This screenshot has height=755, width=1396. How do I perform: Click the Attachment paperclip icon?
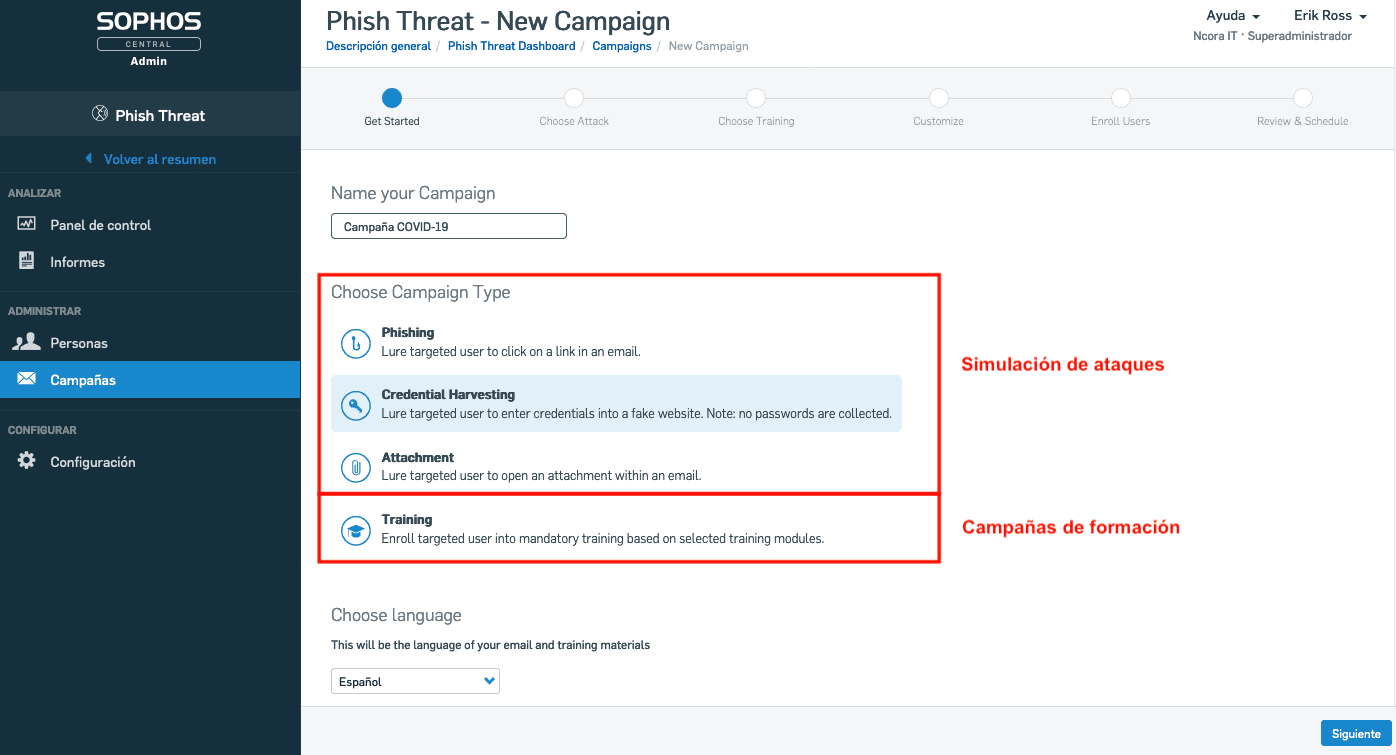(355, 467)
